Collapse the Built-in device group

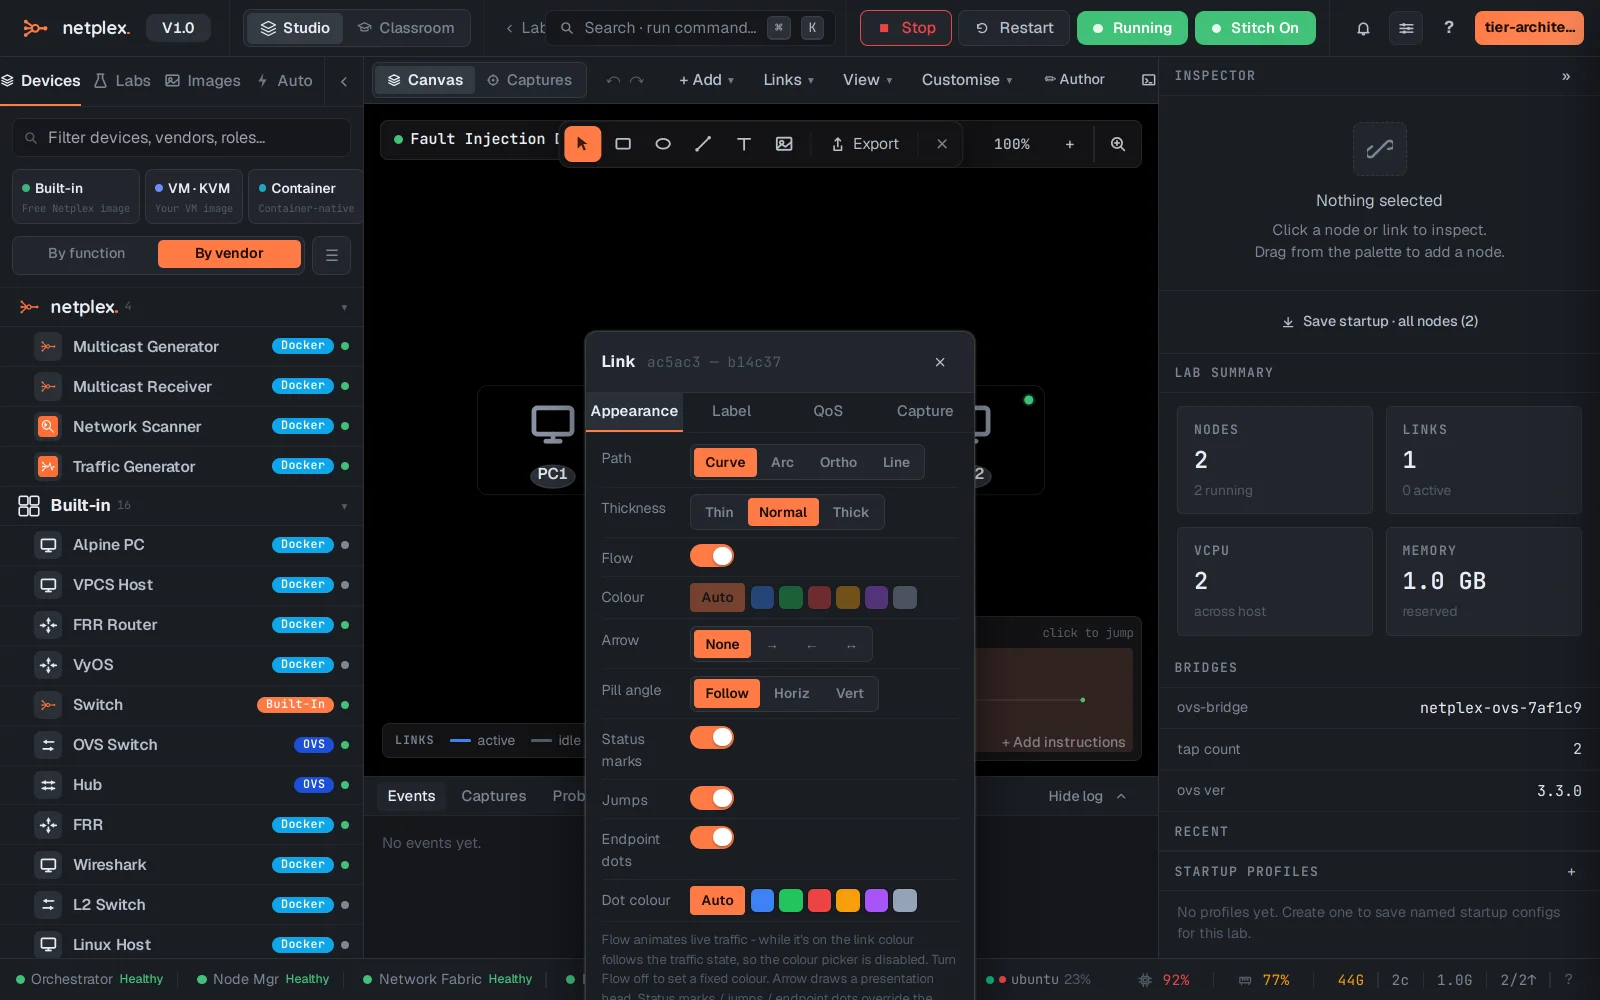344,506
